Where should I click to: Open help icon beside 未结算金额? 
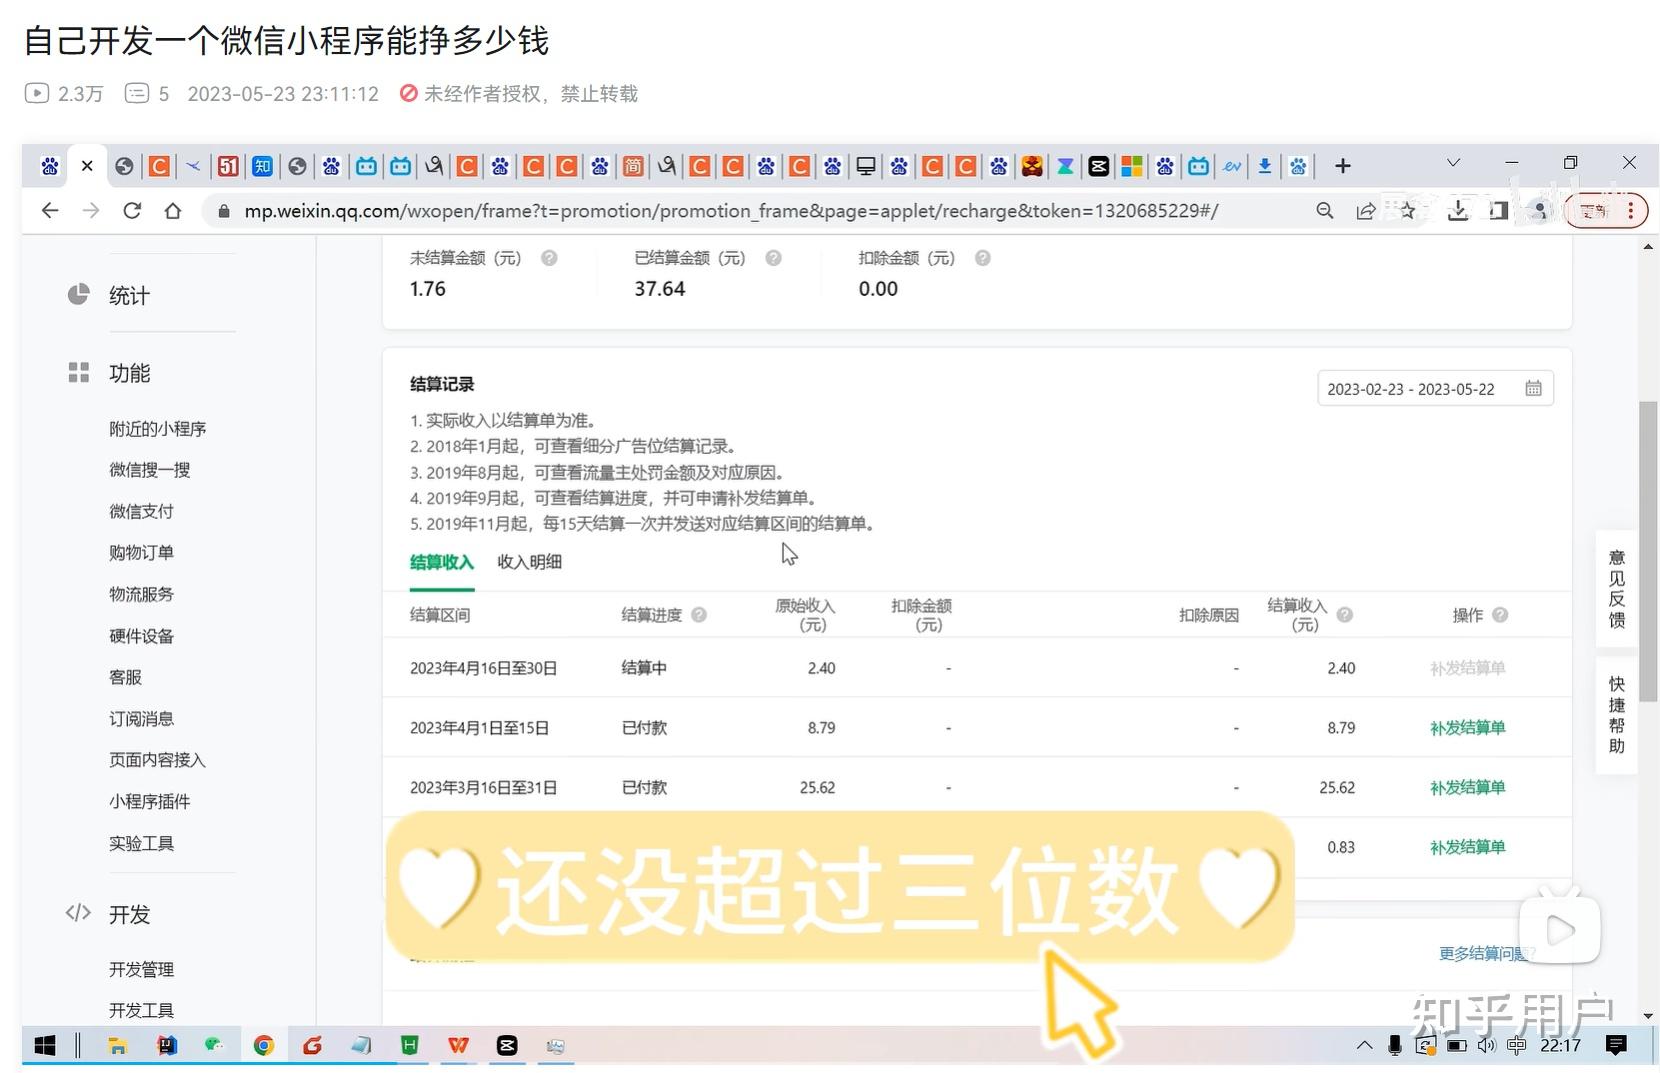click(x=549, y=258)
